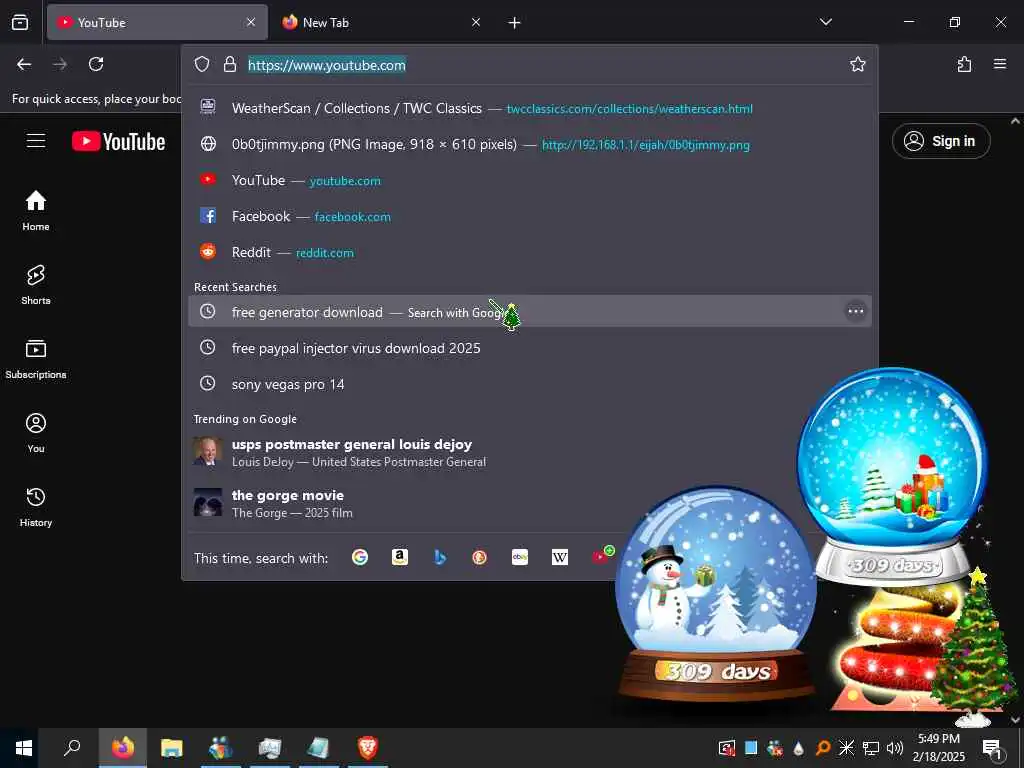The width and height of the screenshot is (1024, 768).
Task: Open File Explorer from the taskbar
Action: coord(171,748)
